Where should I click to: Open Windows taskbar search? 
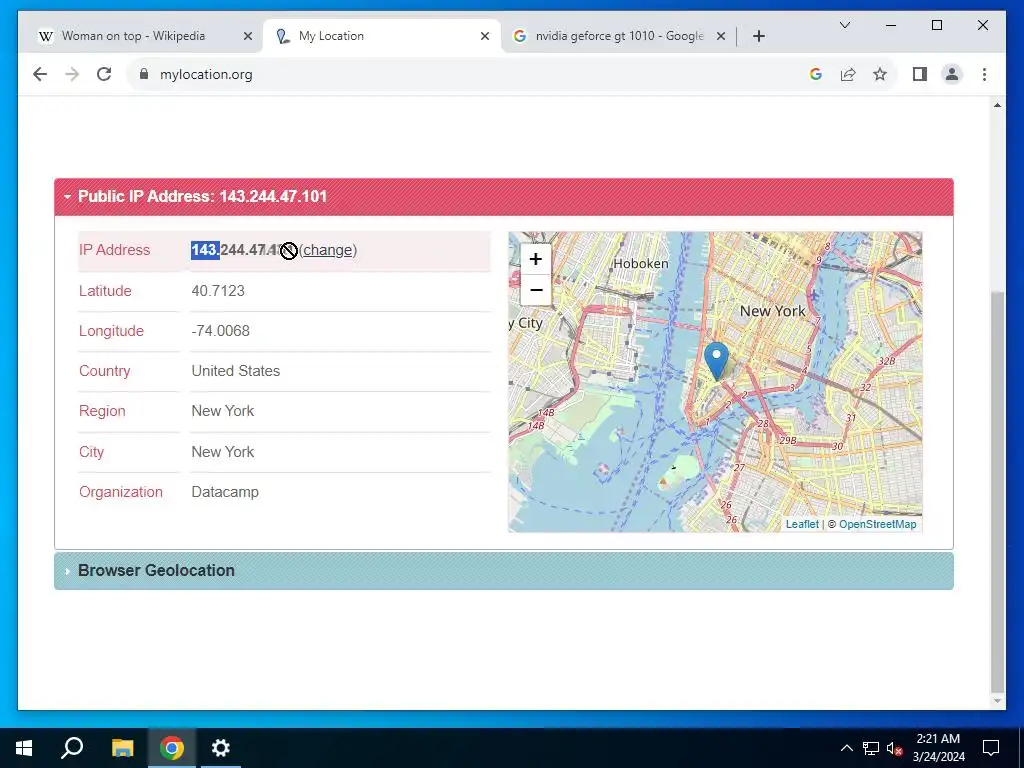pyautogui.click(x=72, y=748)
